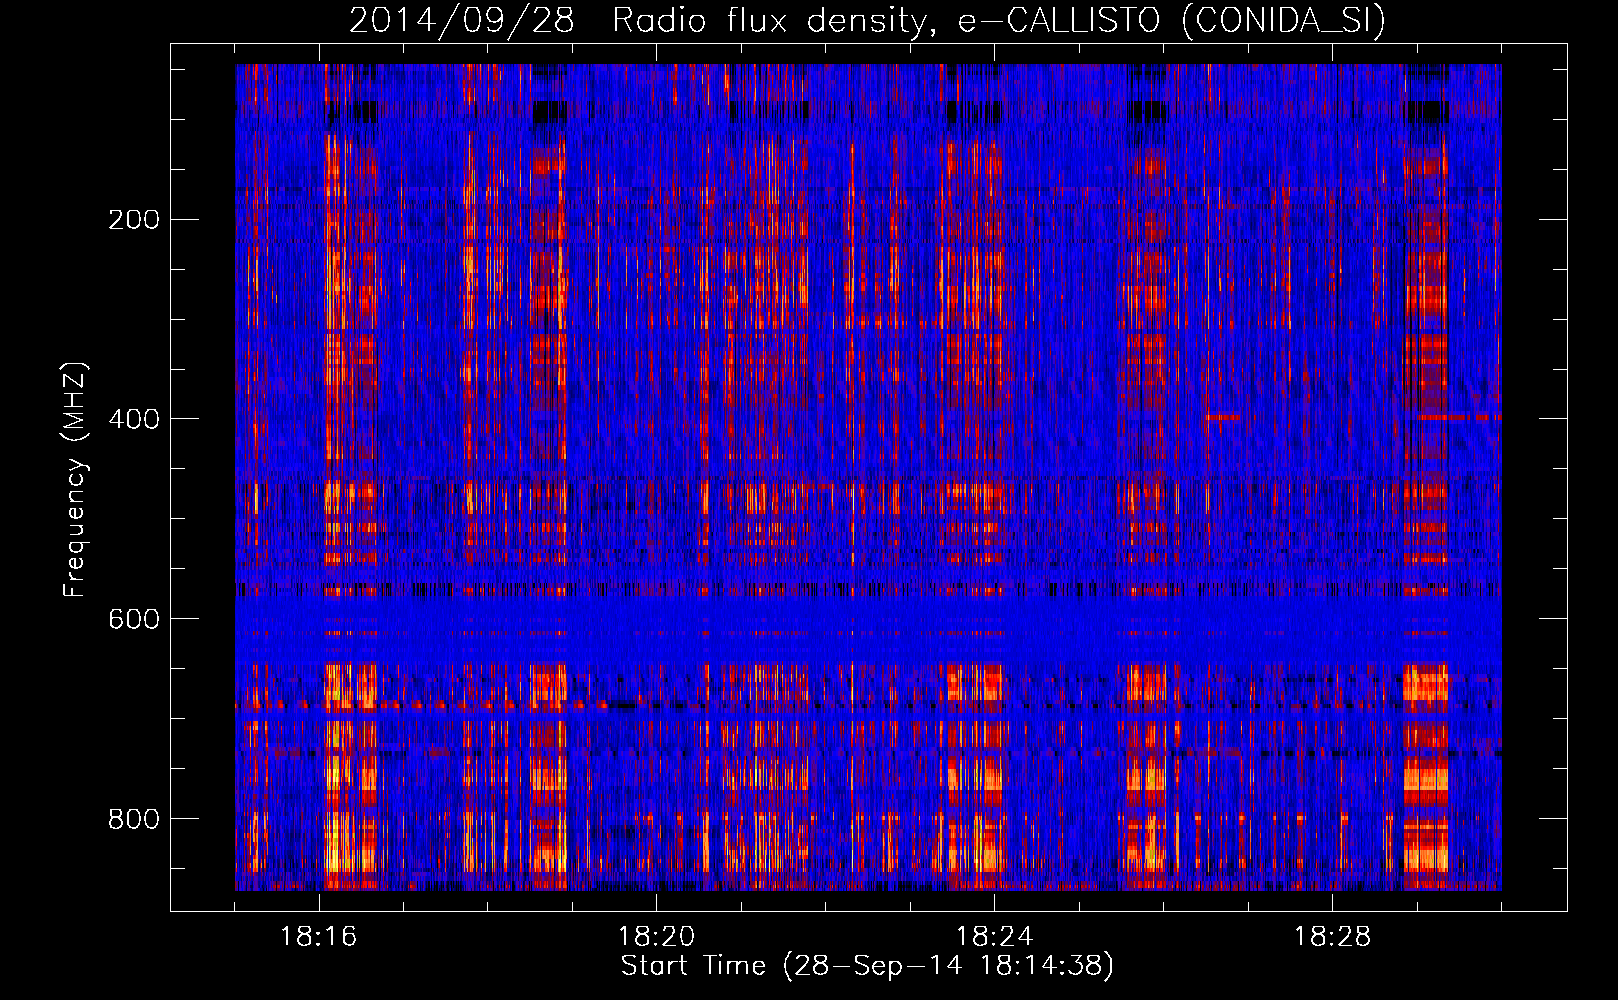
Task: Click the plot title text 'Radio flux density, e-CALLISTO (CONIDA_SI)'
Action: pos(999,20)
